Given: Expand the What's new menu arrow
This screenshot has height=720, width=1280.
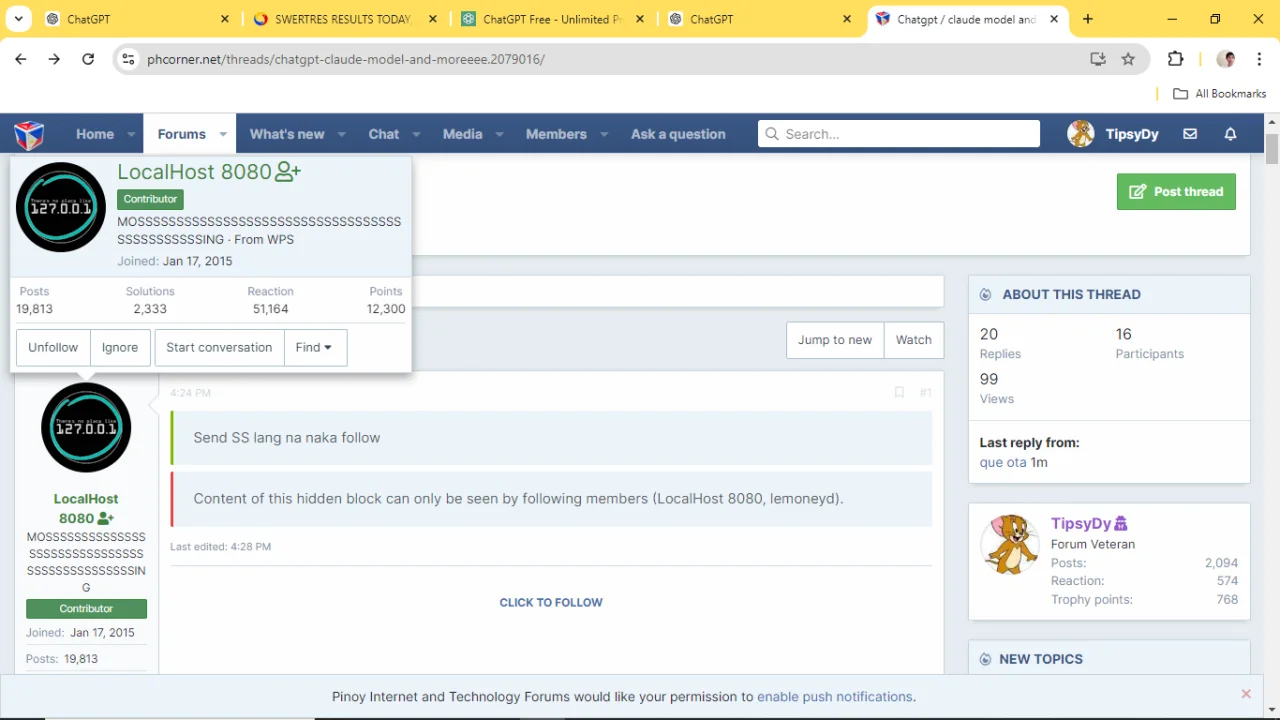Looking at the screenshot, I should point(341,134).
